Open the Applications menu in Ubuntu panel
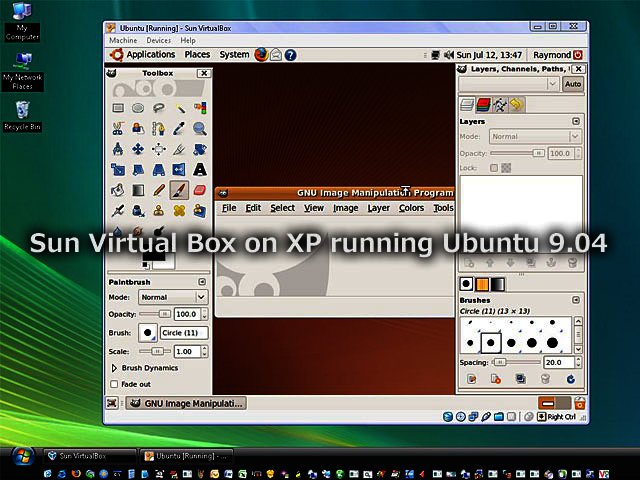The height and width of the screenshot is (480, 640). pyautogui.click(x=143, y=55)
